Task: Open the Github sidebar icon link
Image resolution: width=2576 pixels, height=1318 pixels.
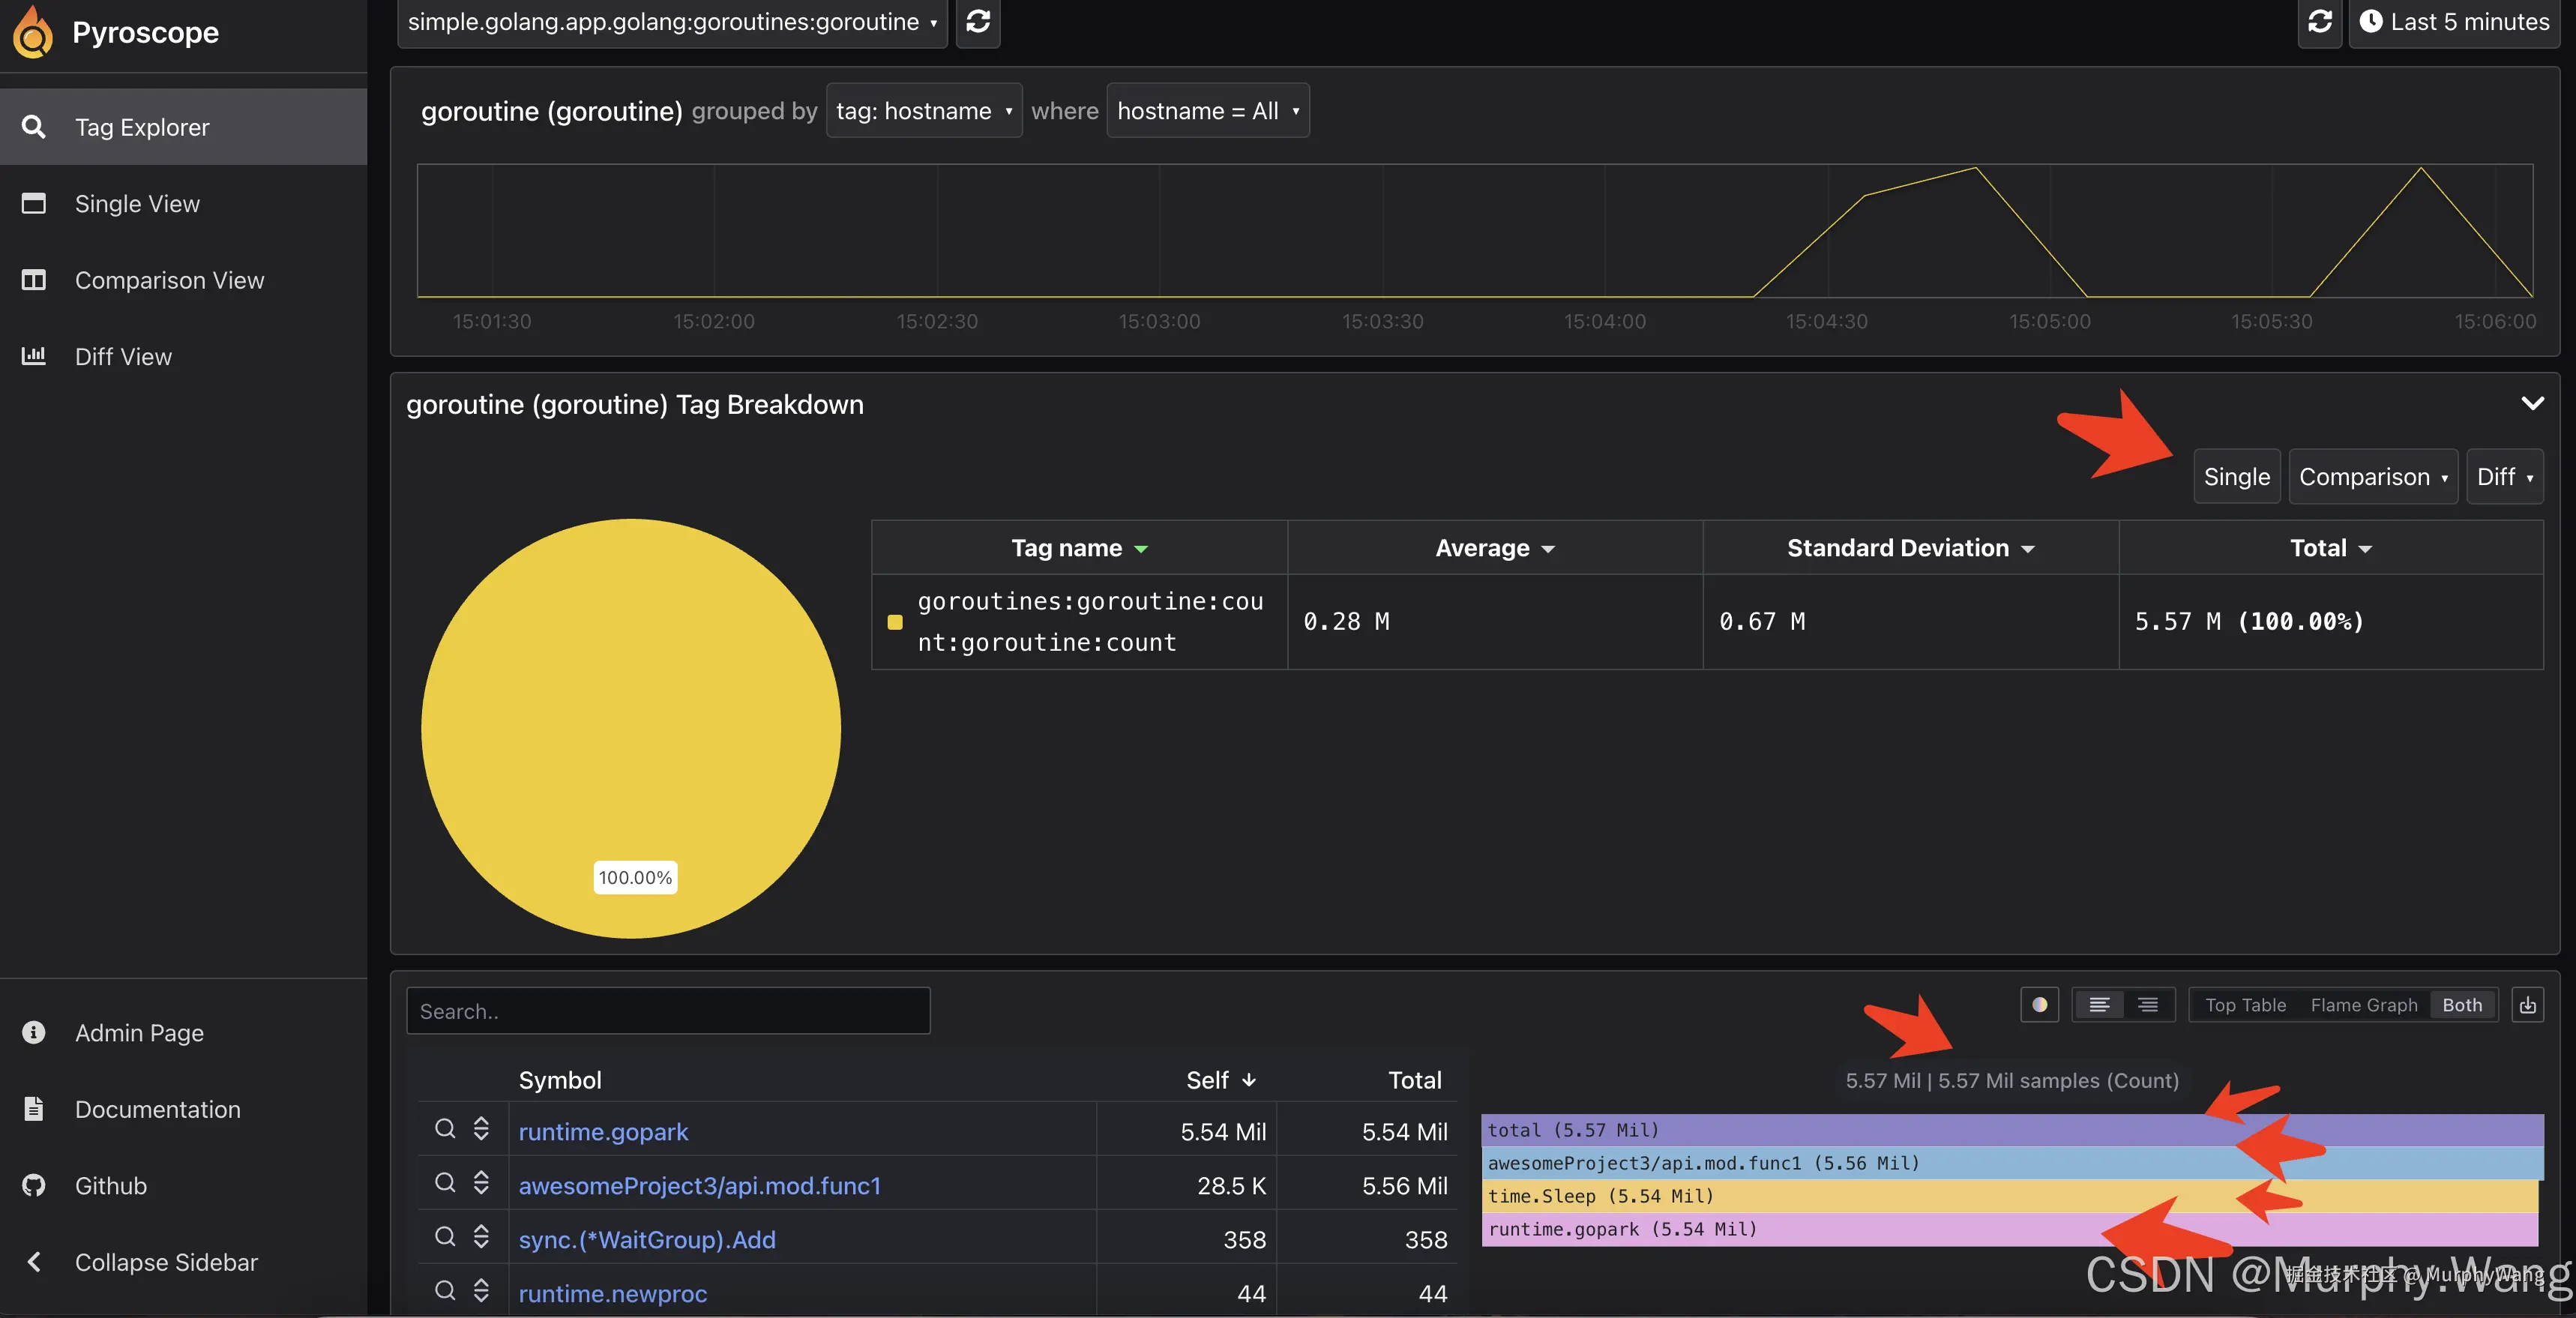Action: 34,1185
